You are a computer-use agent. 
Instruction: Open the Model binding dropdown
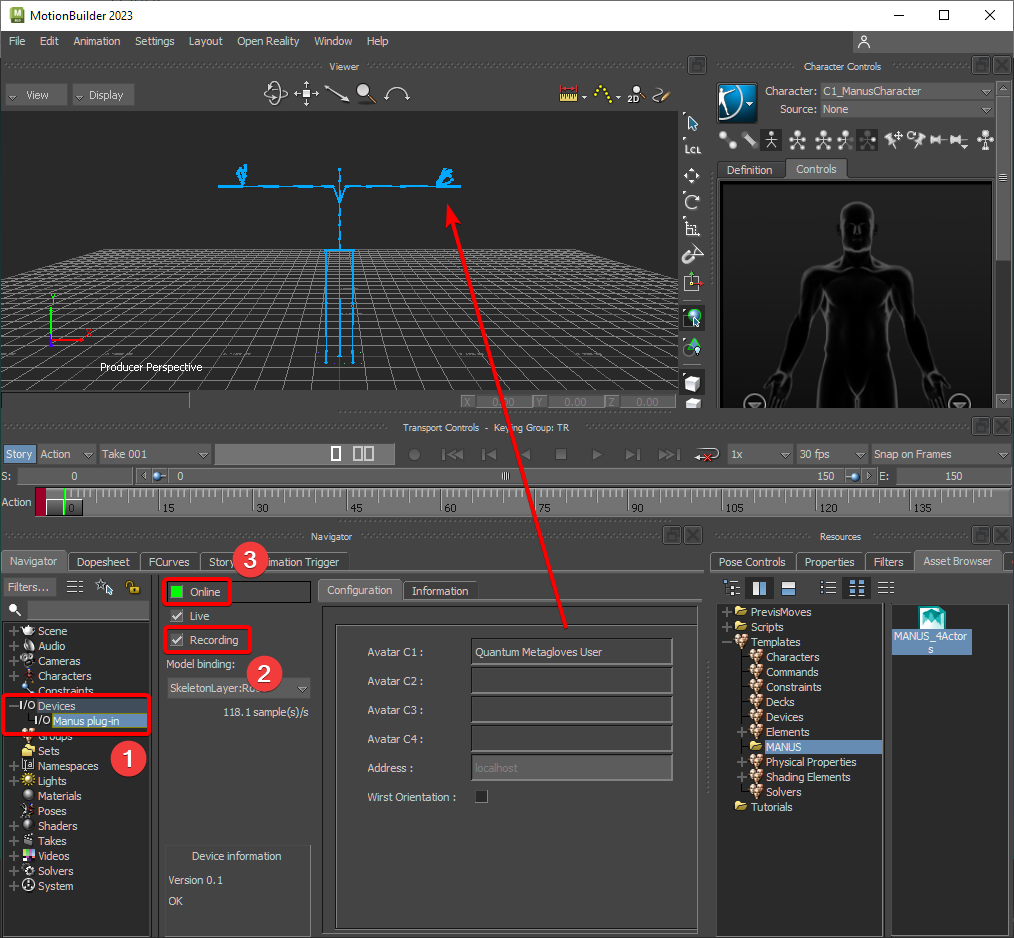coord(238,688)
